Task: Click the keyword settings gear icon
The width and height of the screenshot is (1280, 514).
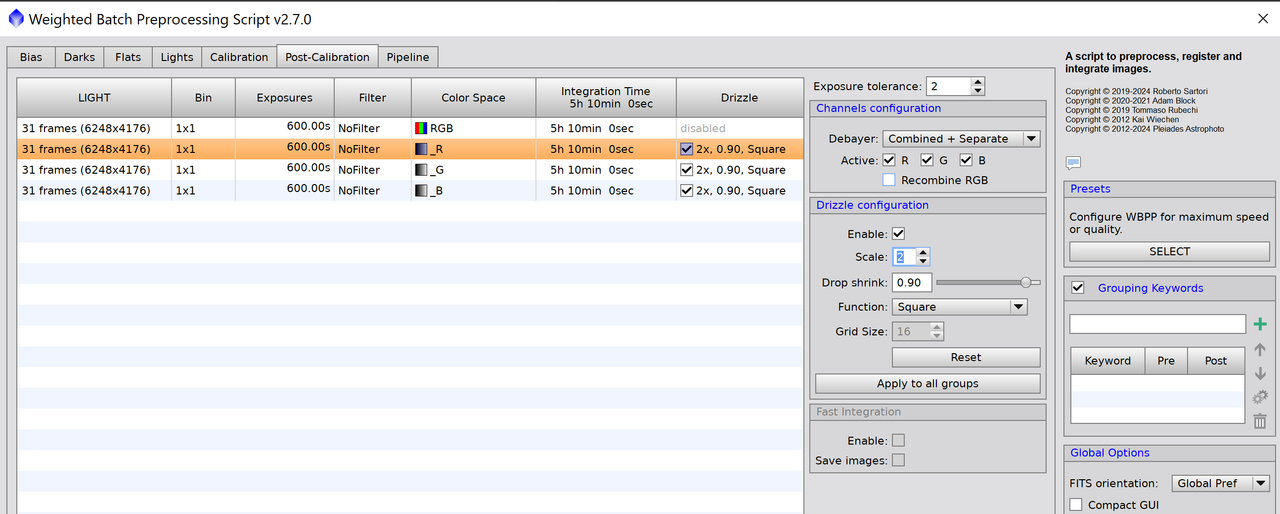Action: click(x=1260, y=397)
